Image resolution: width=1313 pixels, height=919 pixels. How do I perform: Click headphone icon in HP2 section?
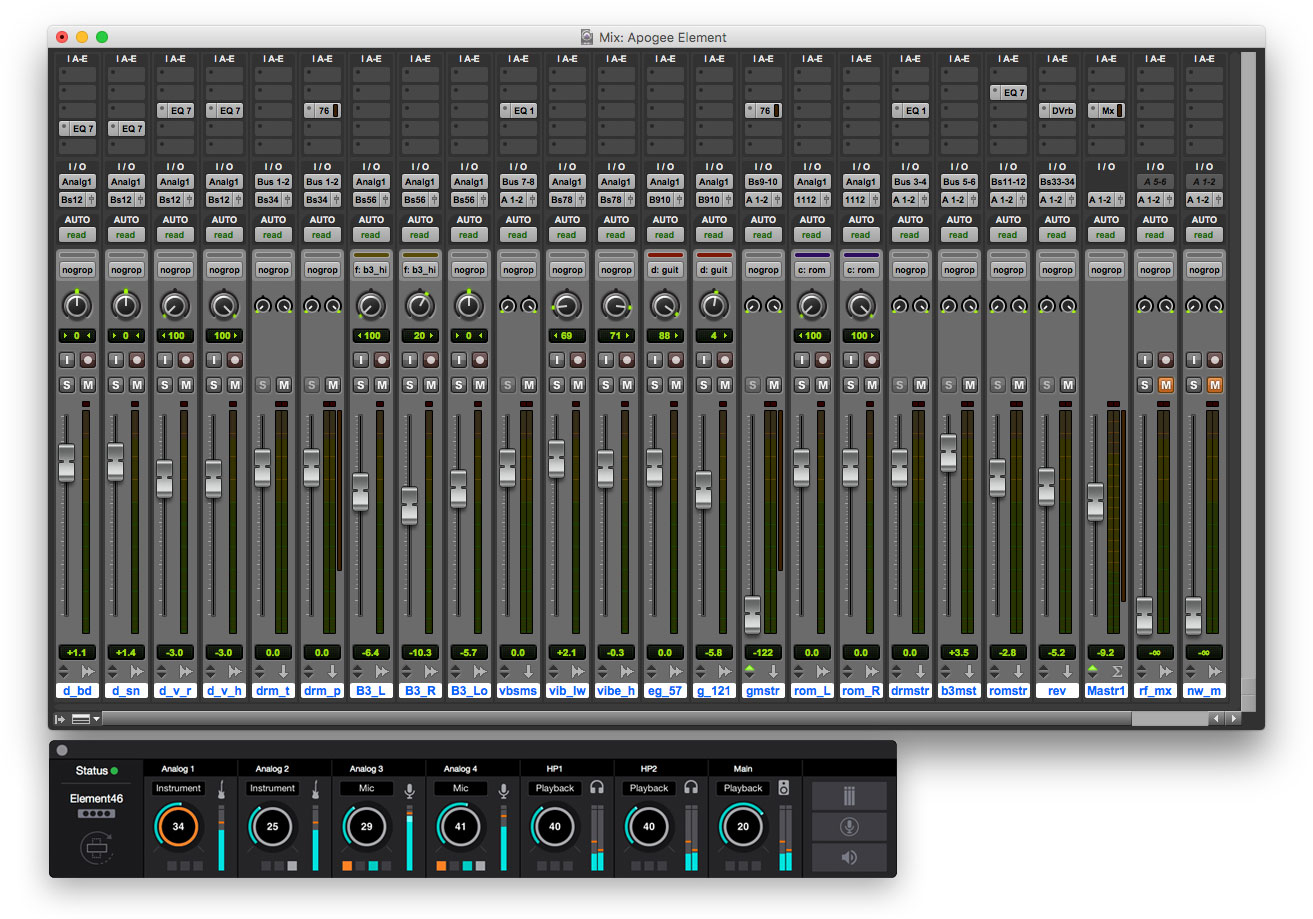691,788
